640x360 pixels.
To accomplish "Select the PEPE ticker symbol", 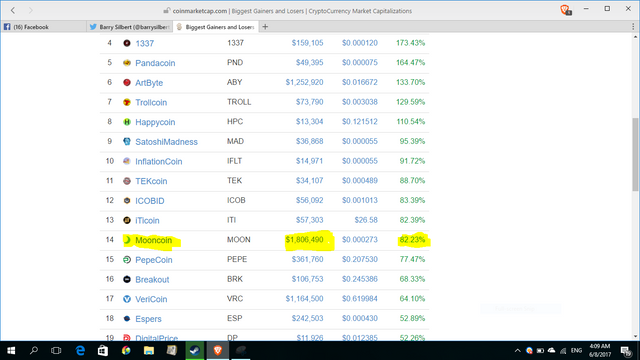I will point(237,259).
